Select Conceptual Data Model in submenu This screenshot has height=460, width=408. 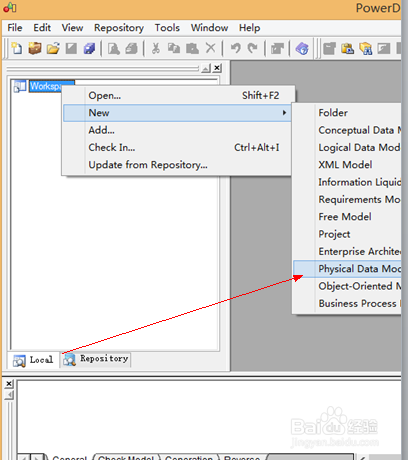(347, 130)
